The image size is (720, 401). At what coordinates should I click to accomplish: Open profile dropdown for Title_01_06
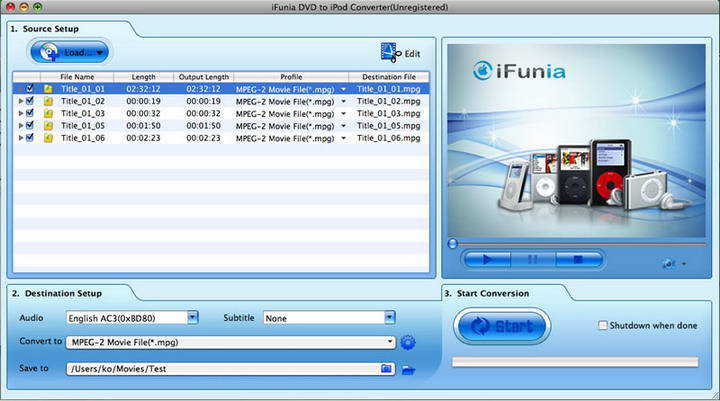tap(343, 138)
